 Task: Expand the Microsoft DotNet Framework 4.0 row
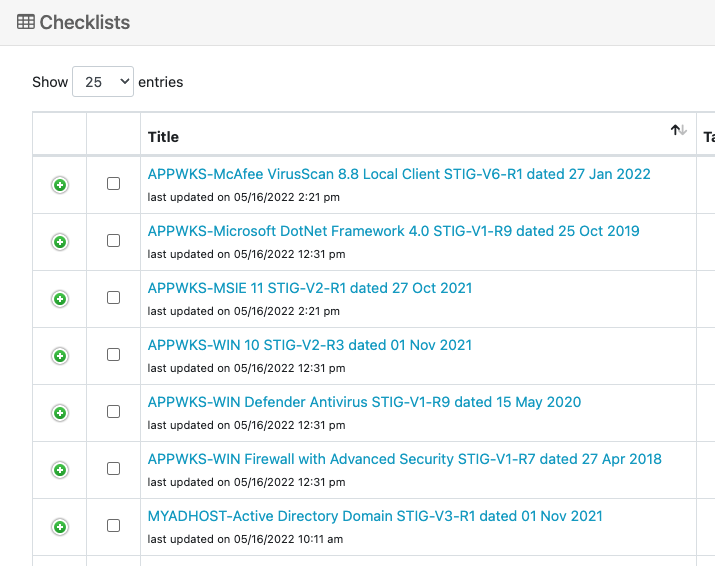click(x=60, y=242)
